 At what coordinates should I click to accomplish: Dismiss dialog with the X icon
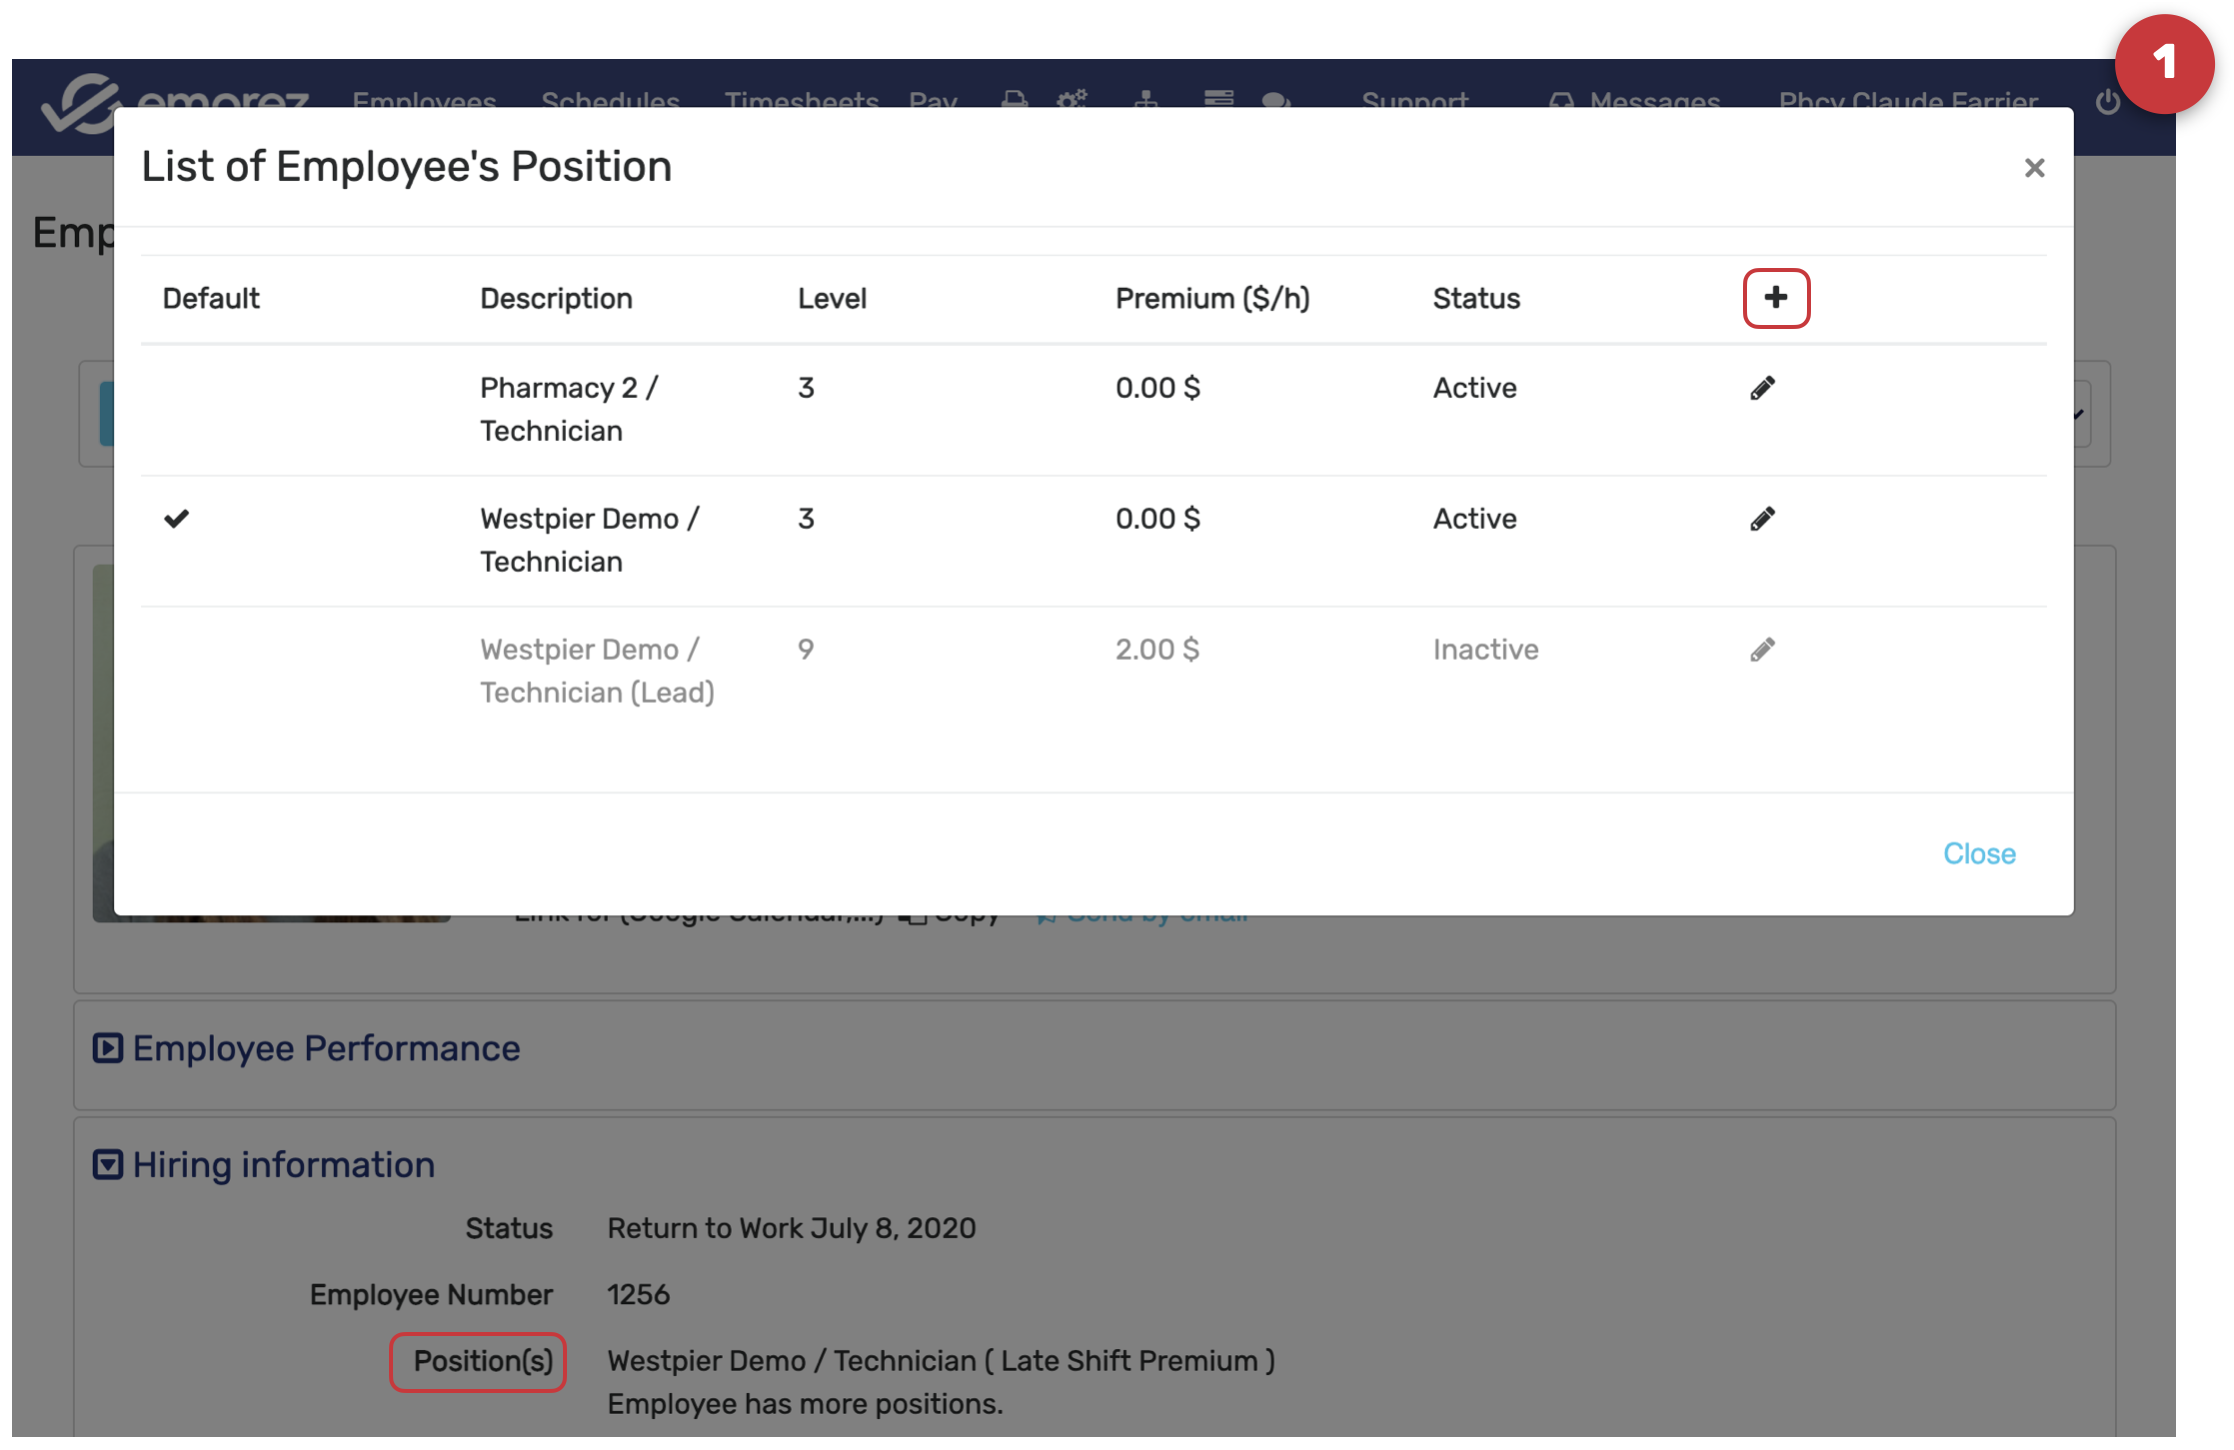[2033, 168]
